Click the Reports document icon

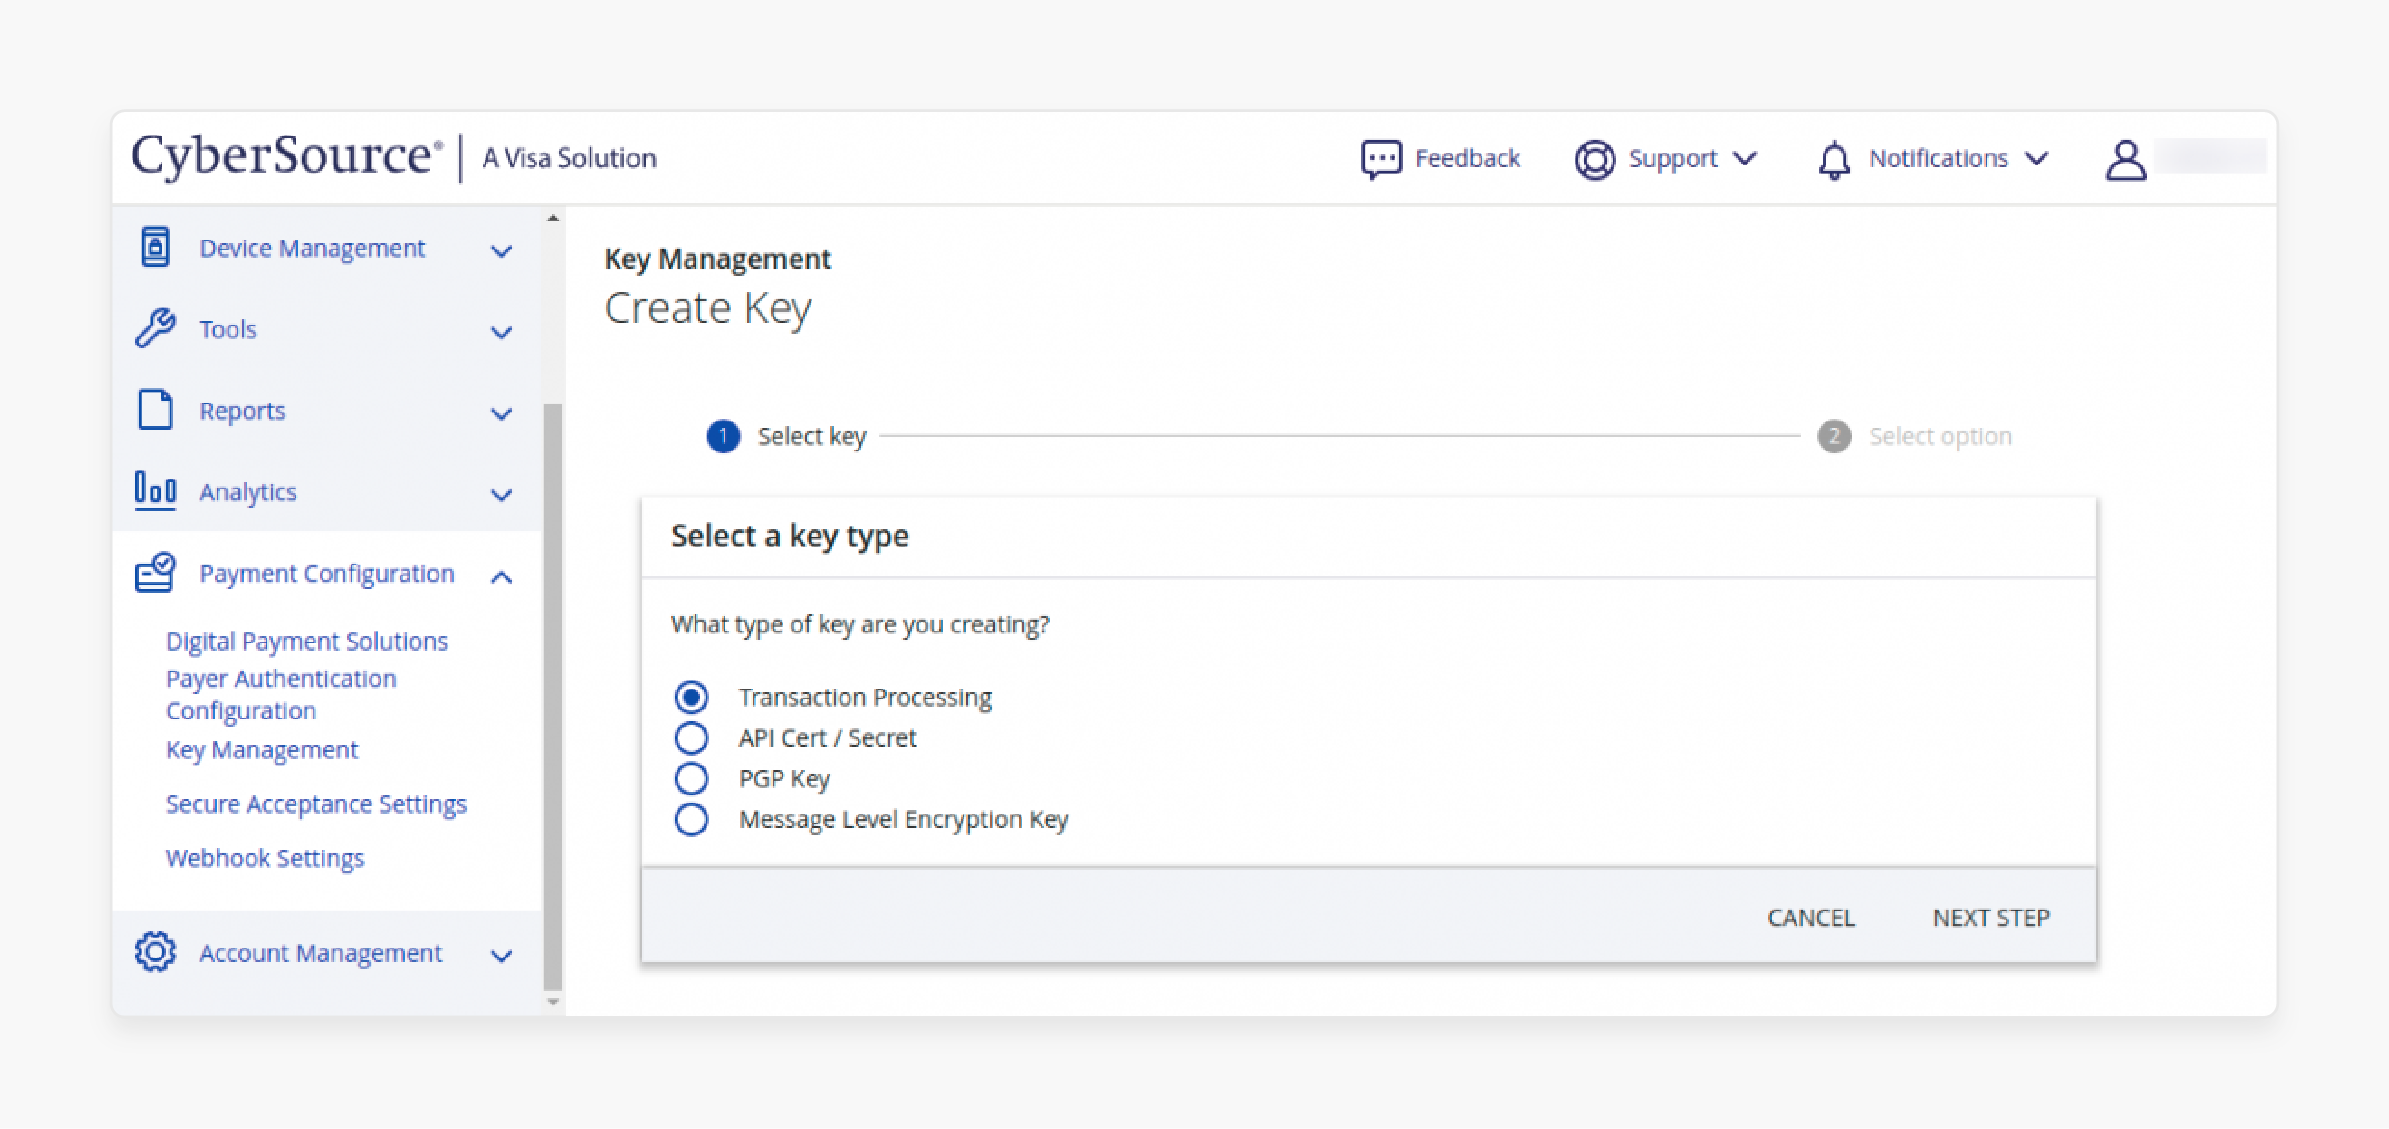click(155, 410)
